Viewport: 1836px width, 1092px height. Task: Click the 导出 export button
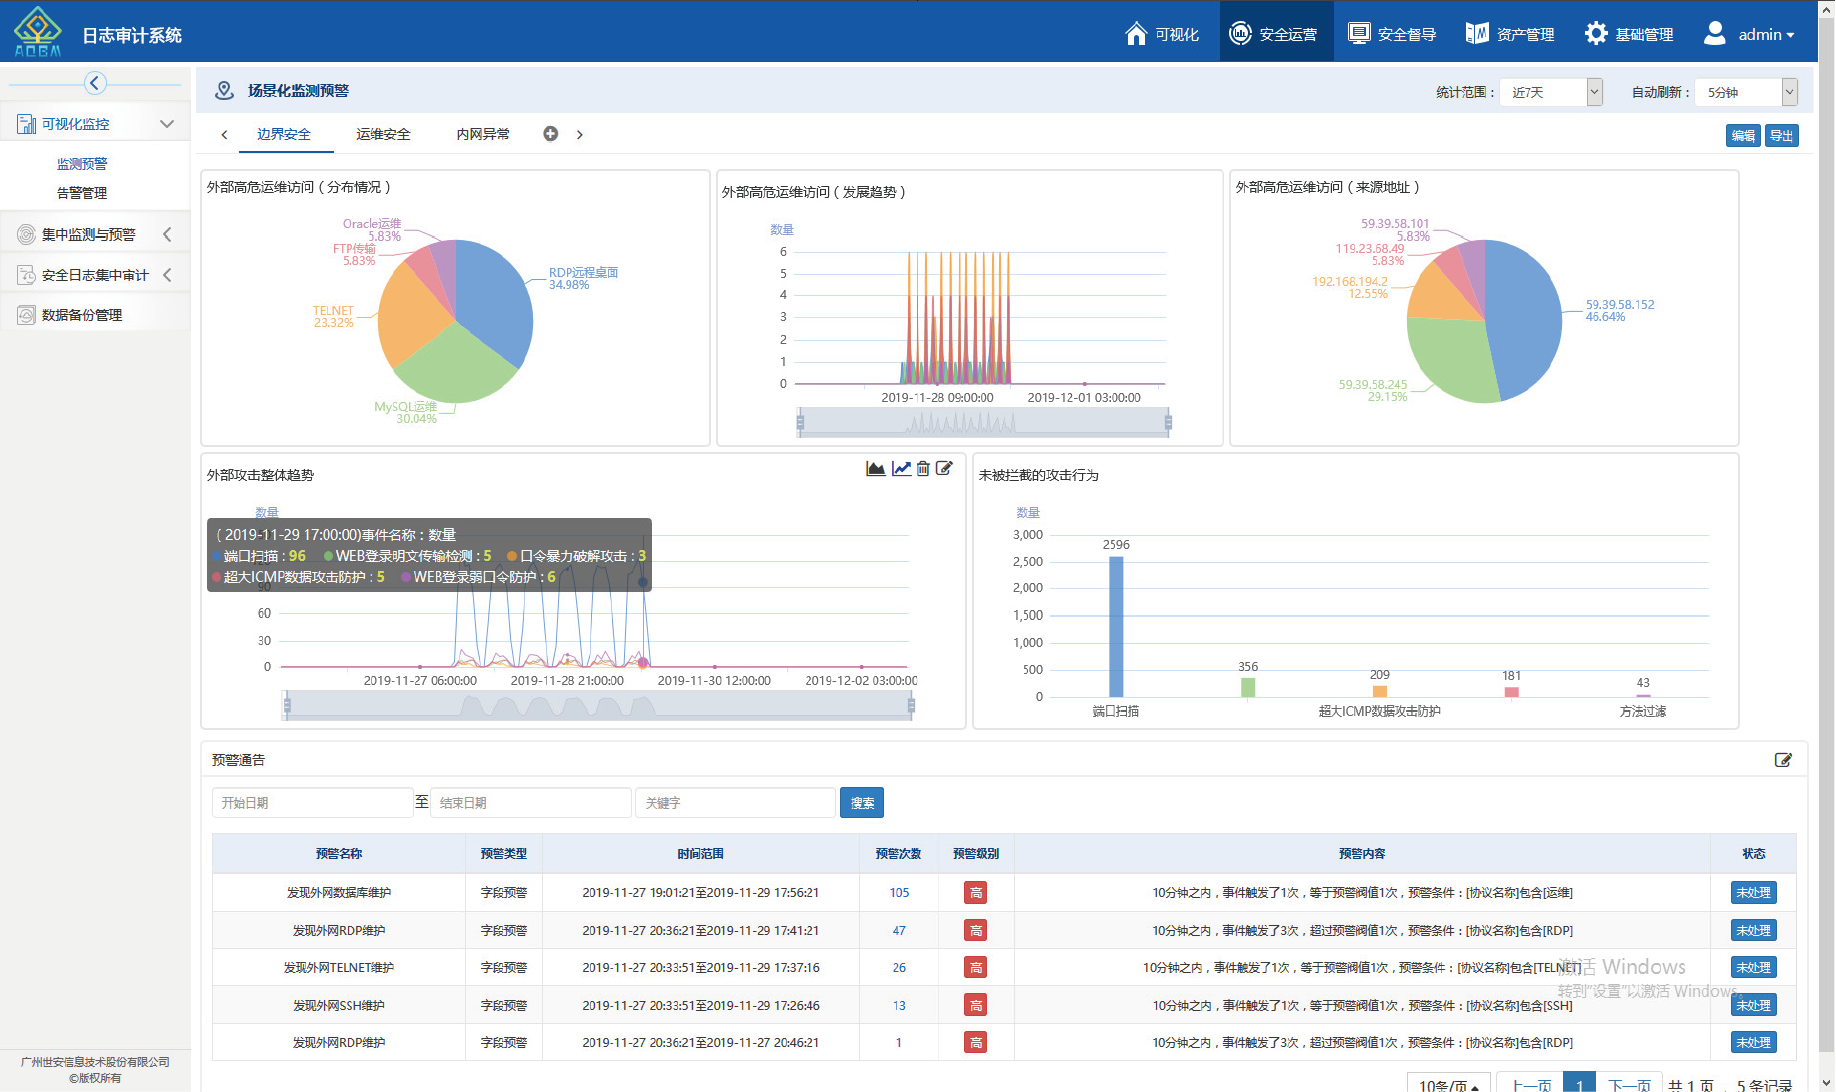click(1781, 136)
